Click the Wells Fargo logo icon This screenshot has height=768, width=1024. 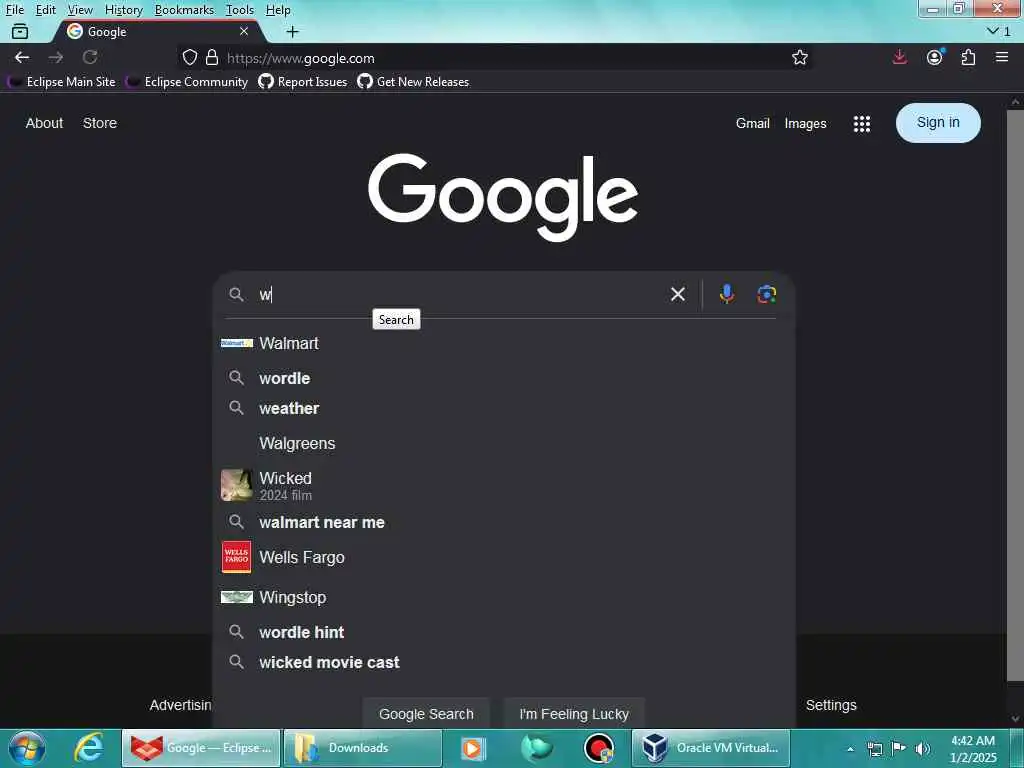point(236,557)
